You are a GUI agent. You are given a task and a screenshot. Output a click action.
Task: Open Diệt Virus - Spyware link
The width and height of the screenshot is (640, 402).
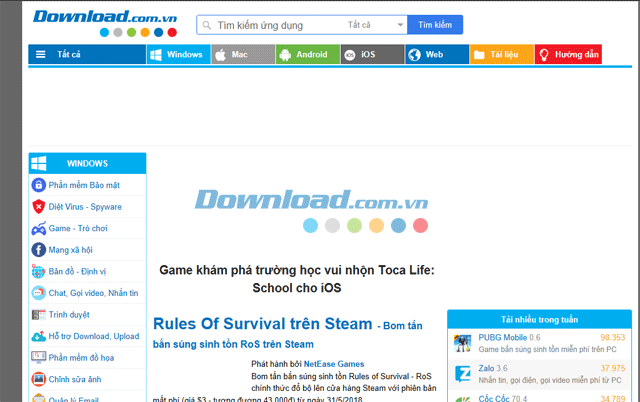[x=85, y=207]
